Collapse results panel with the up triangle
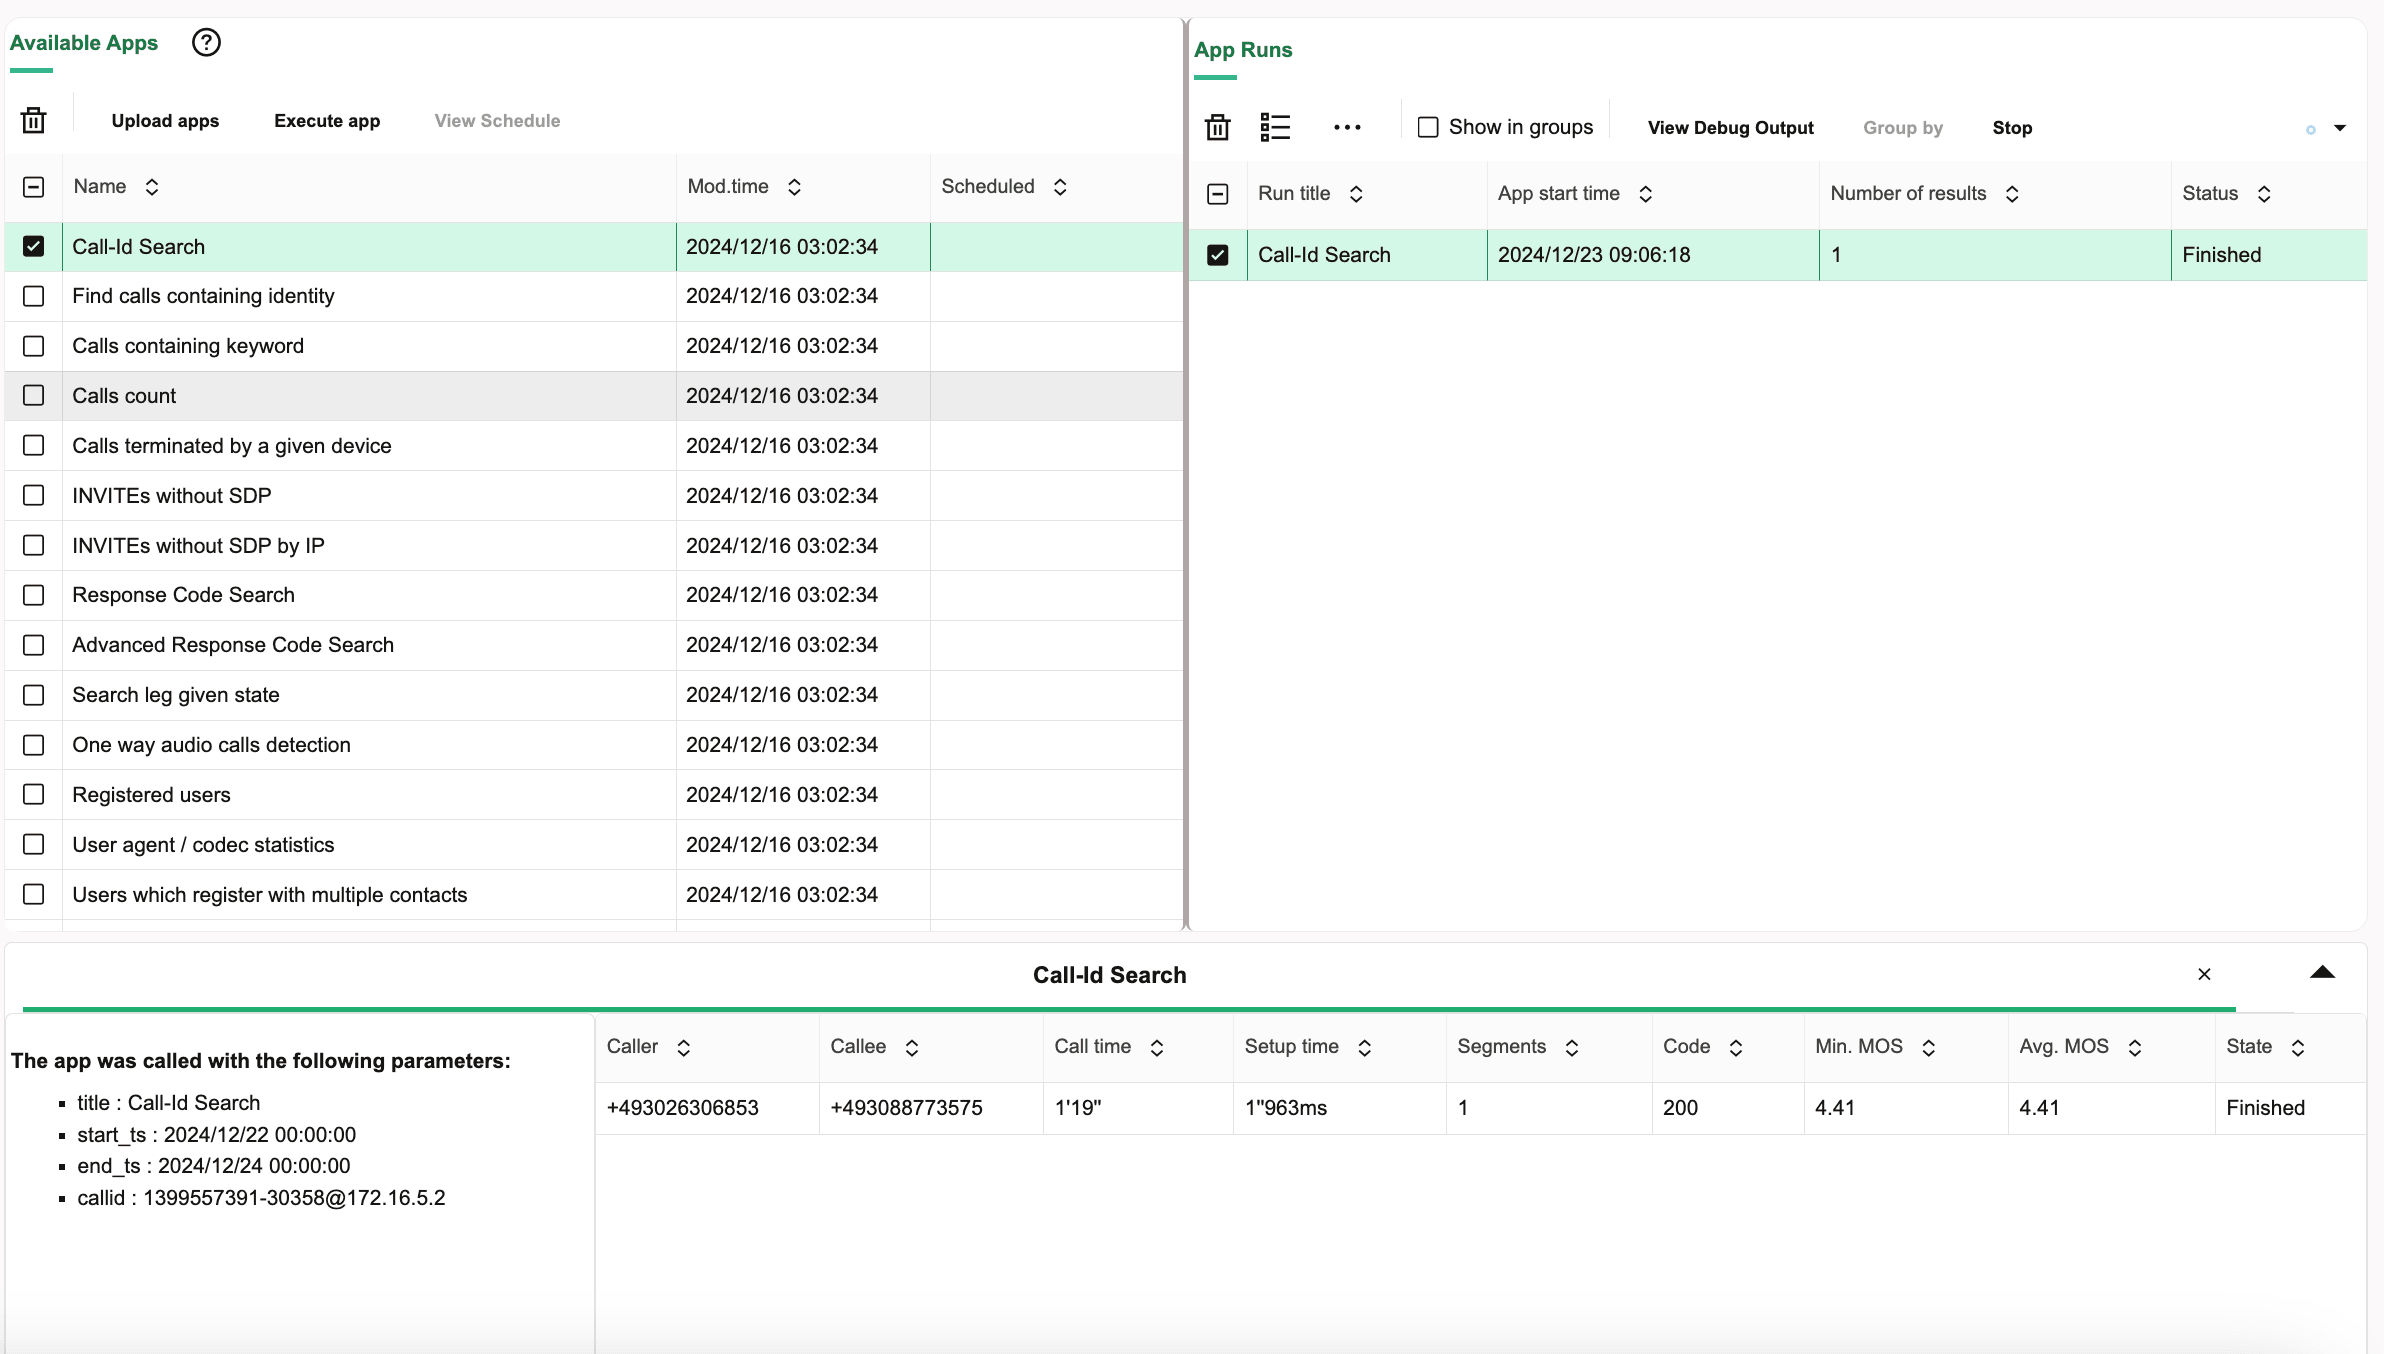 tap(2322, 973)
